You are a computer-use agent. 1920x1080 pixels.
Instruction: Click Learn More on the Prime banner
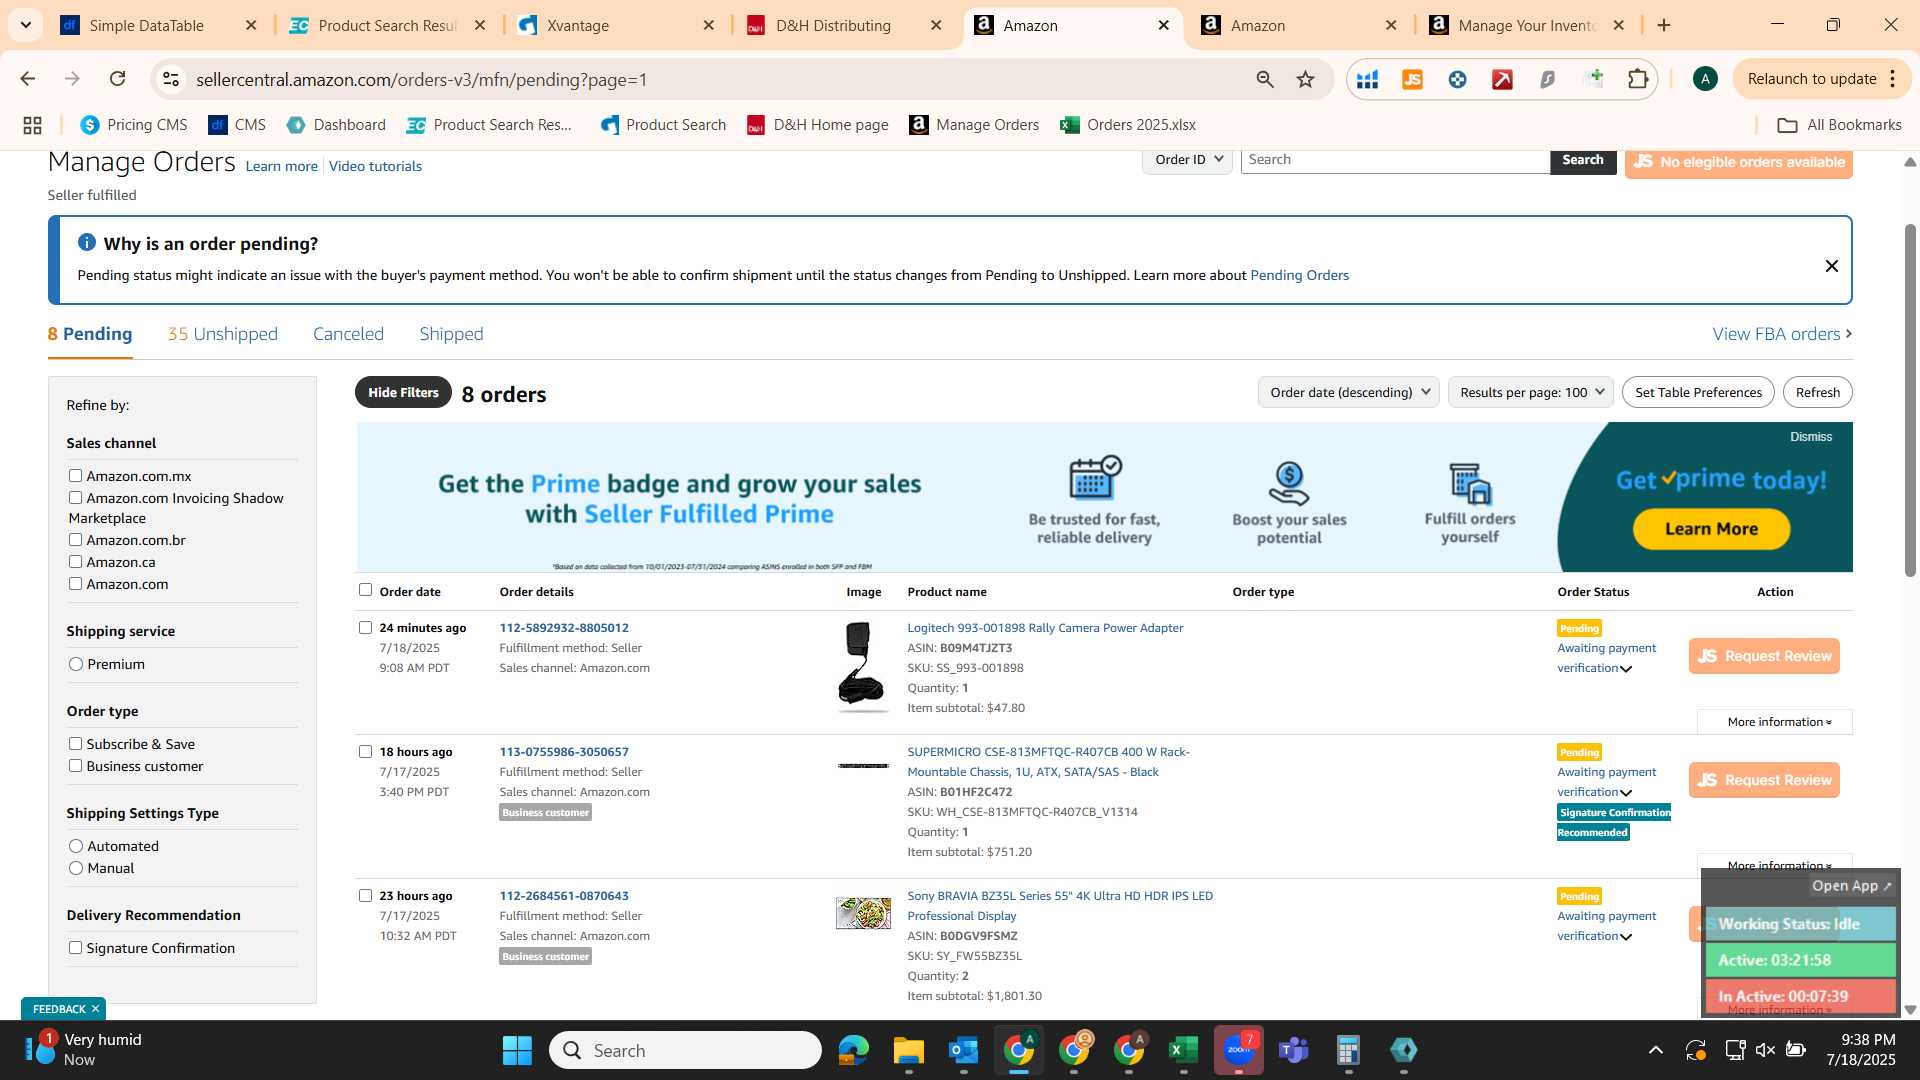coord(1711,529)
